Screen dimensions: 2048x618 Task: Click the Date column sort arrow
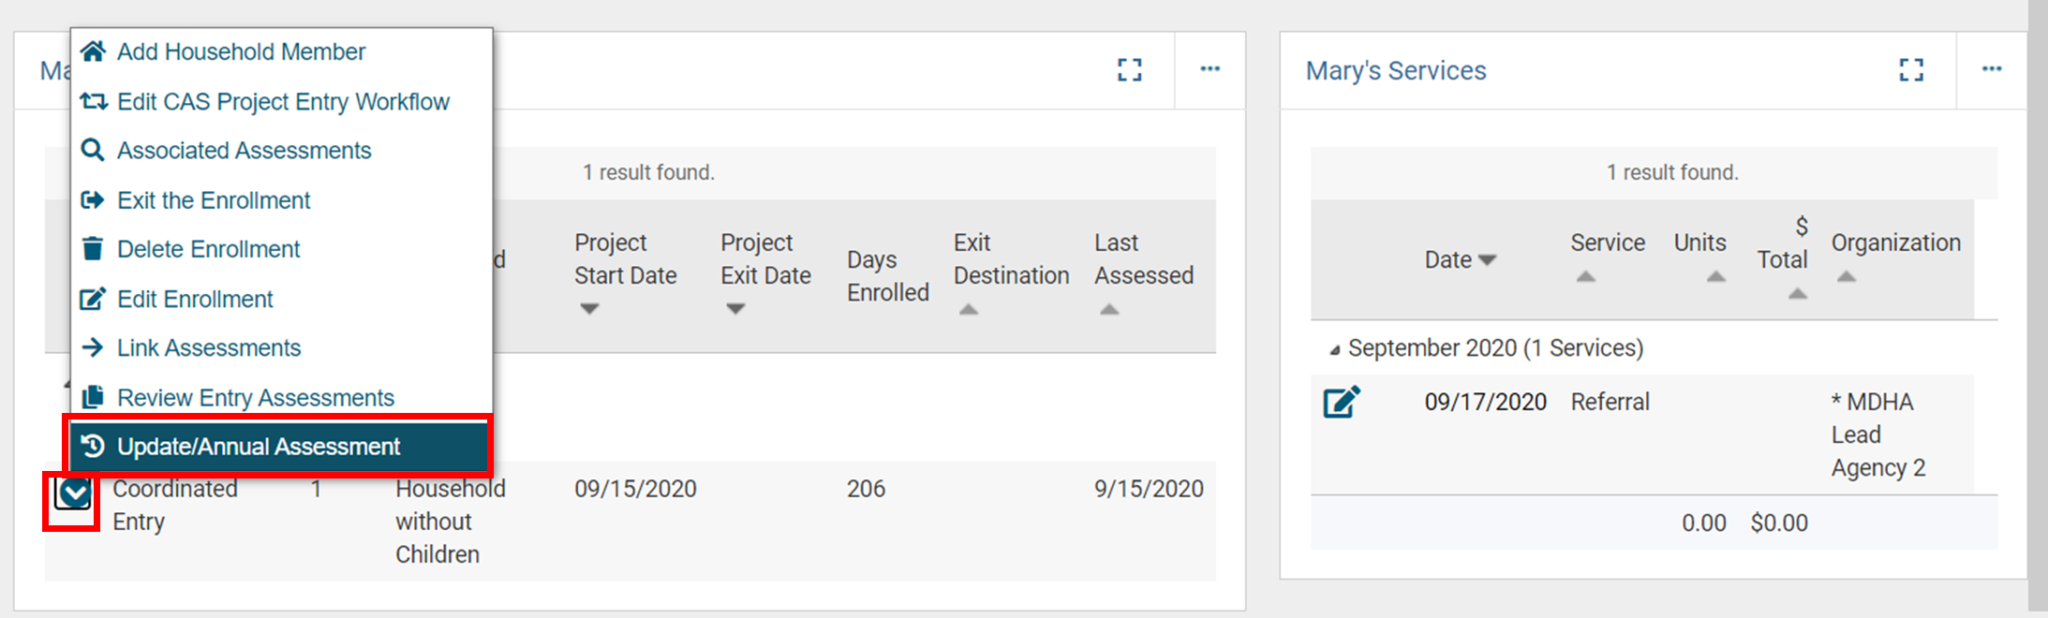click(1489, 259)
